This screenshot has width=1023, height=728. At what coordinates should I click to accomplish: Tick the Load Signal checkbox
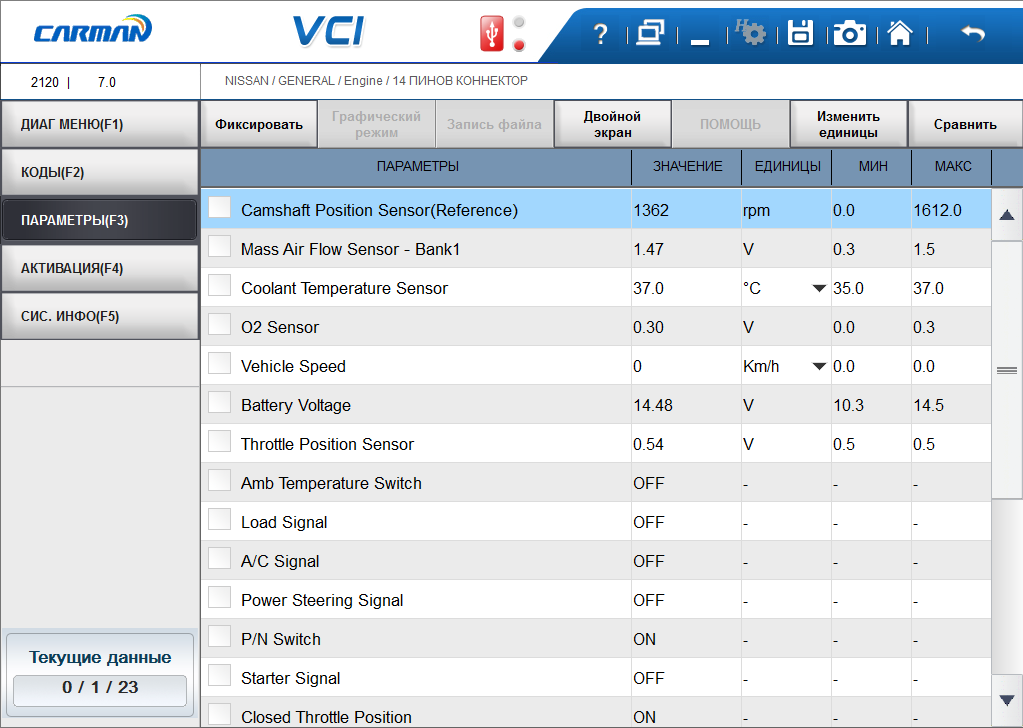[219, 520]
